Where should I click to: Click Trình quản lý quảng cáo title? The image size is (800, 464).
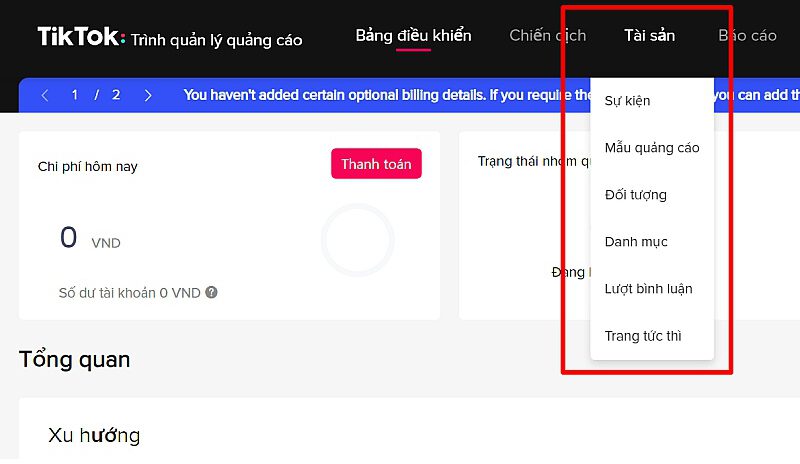point(216,40)
